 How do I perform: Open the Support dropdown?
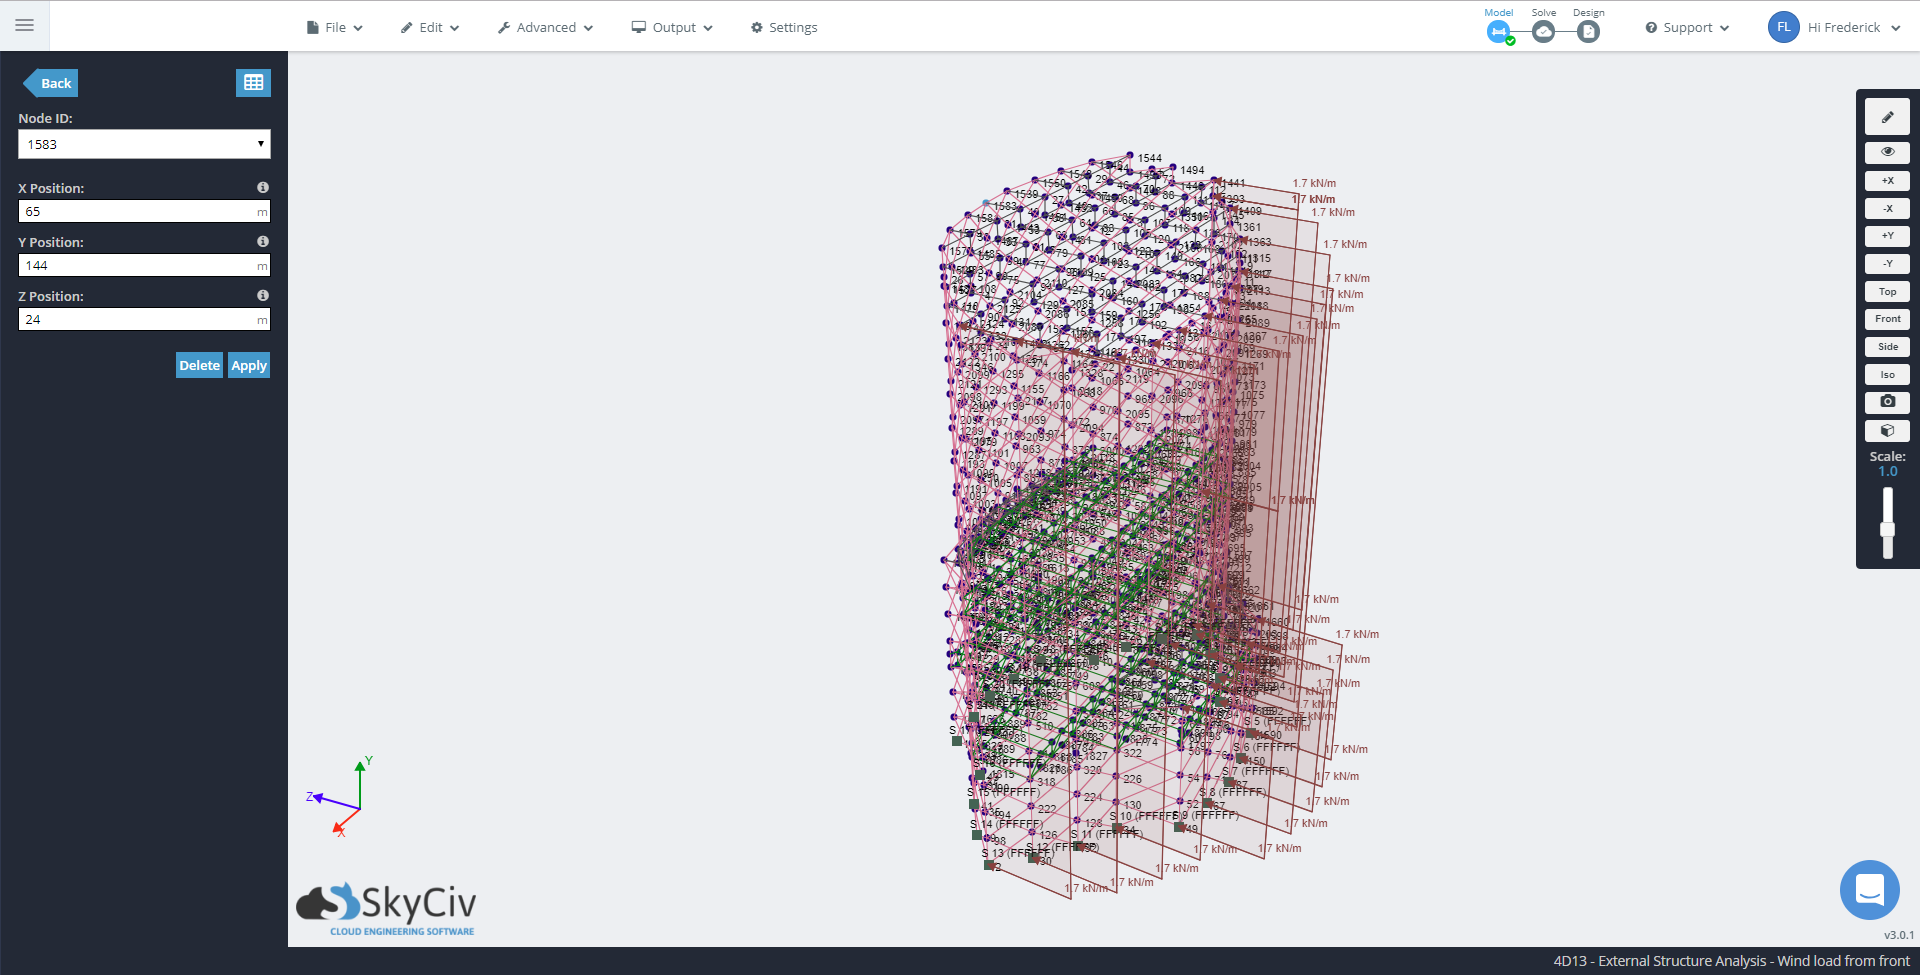(1687, 28)
